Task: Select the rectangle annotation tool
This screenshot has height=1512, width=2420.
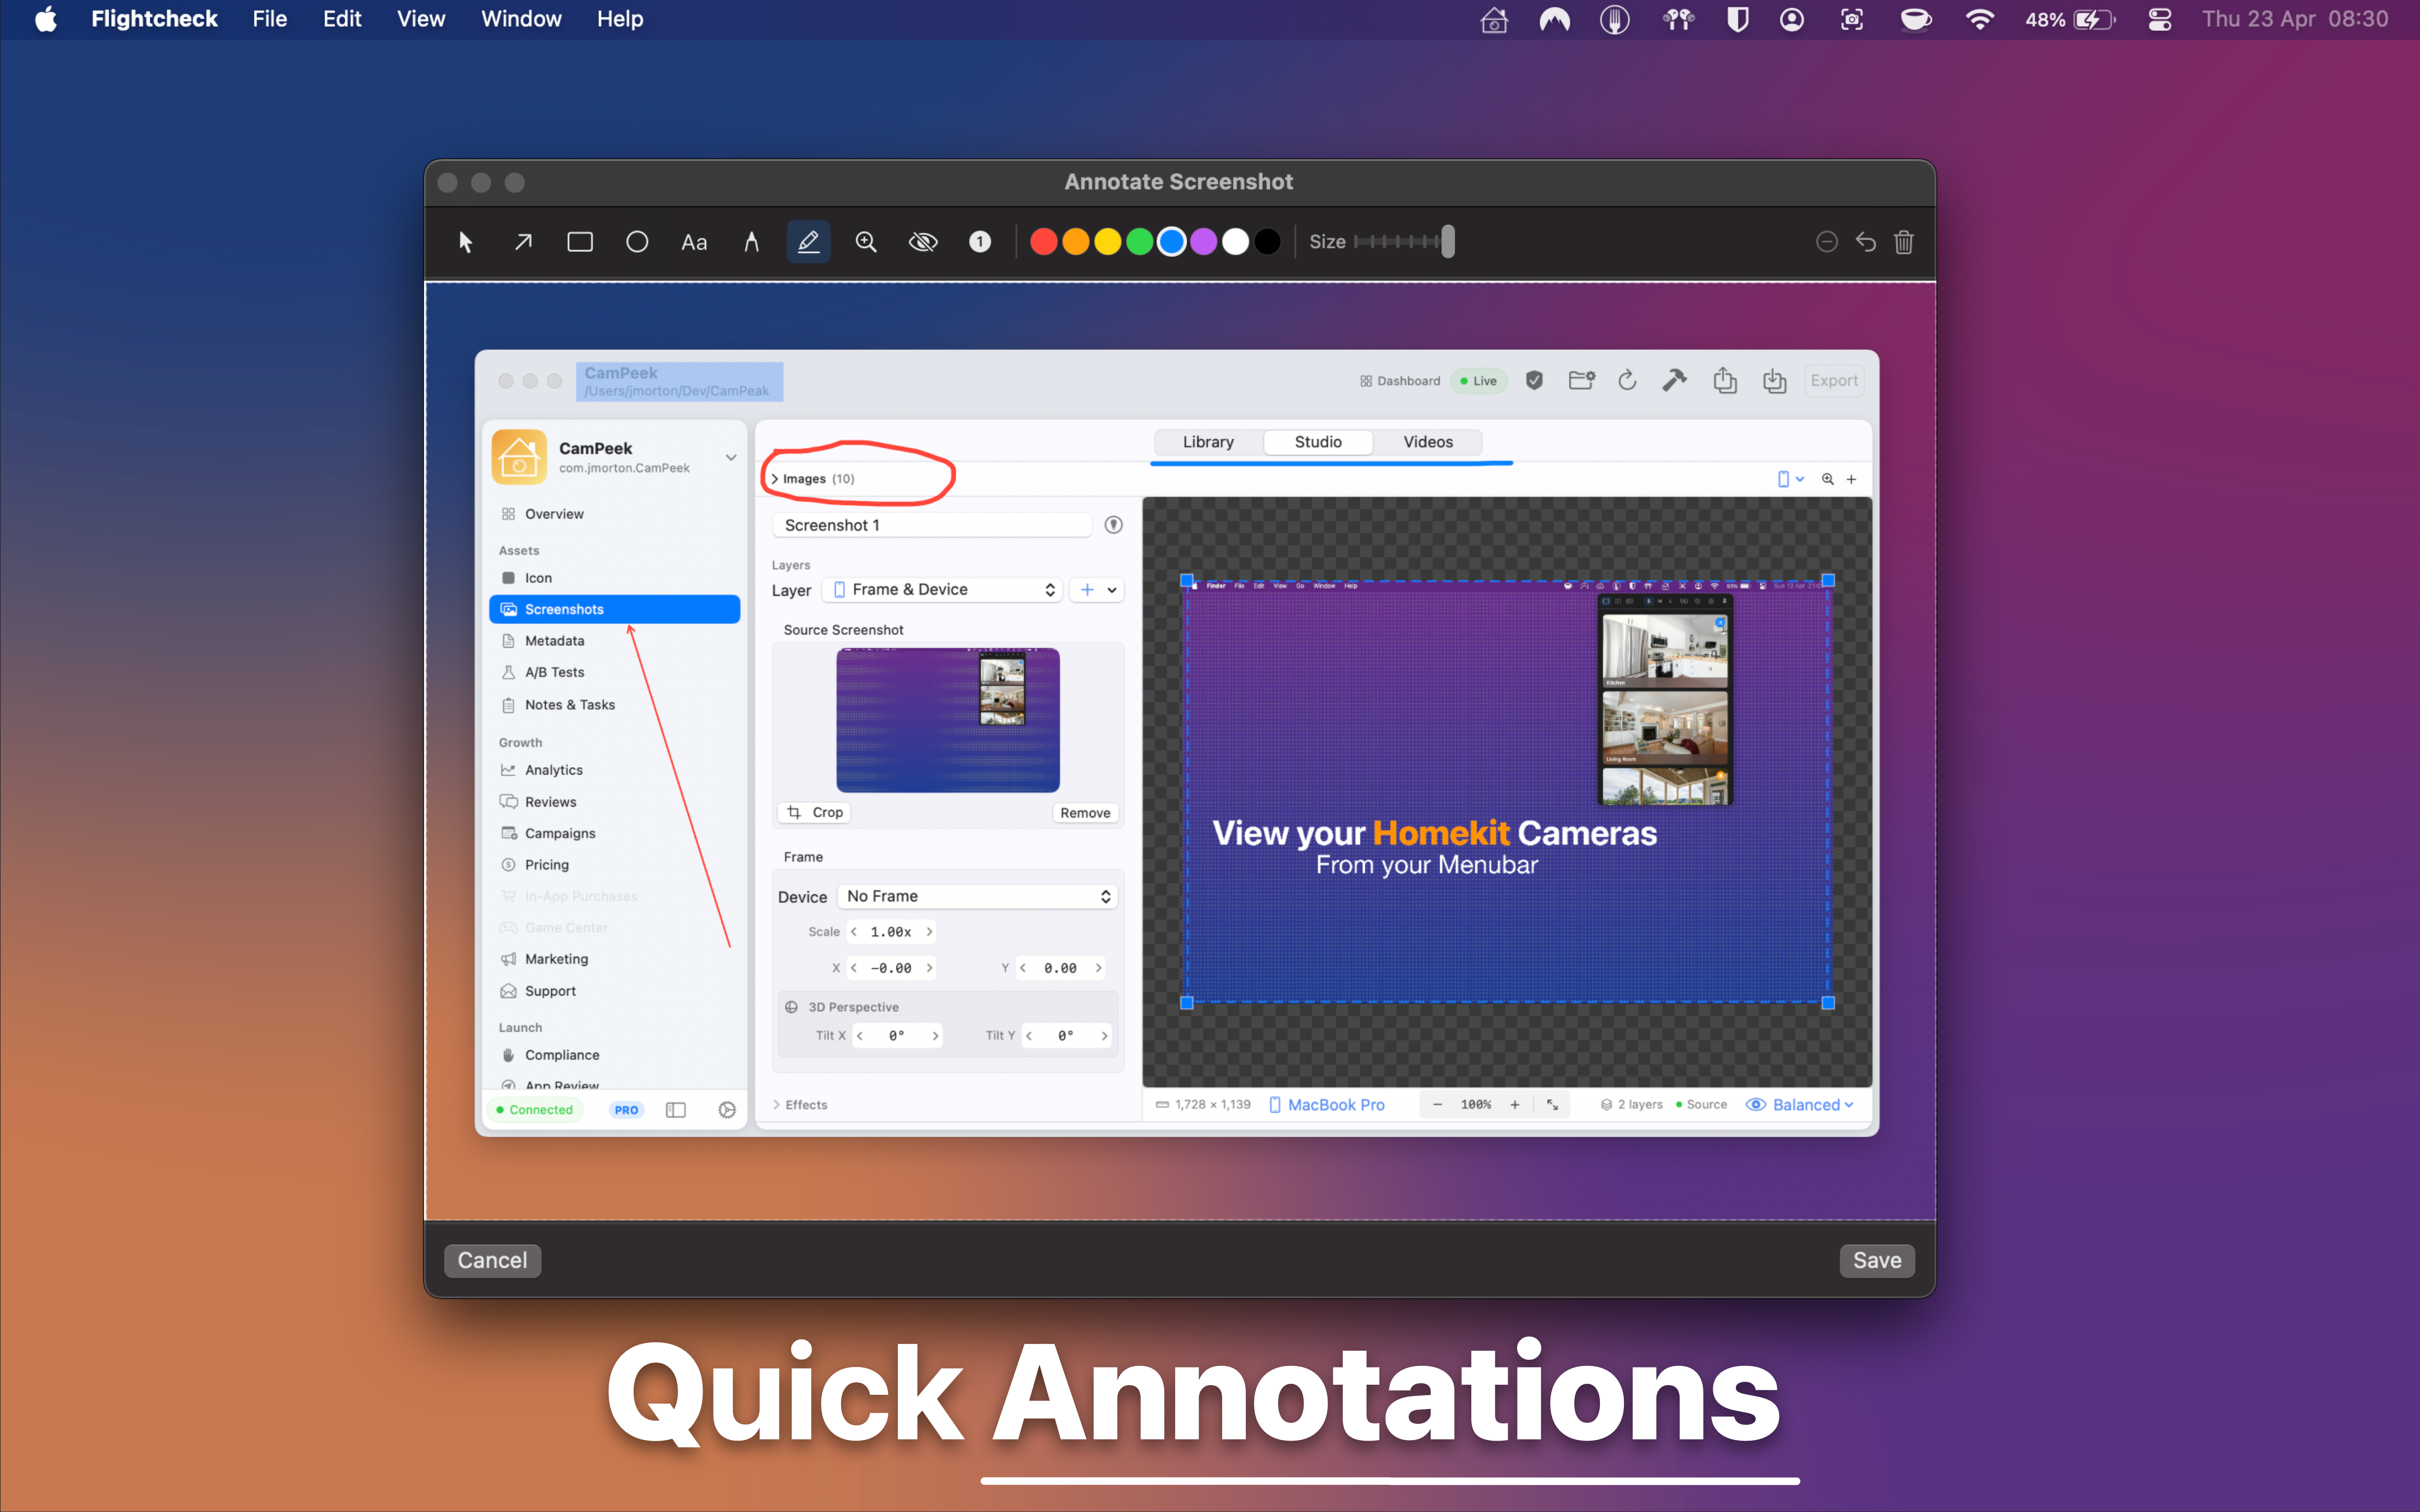Action: pos(579,241)
